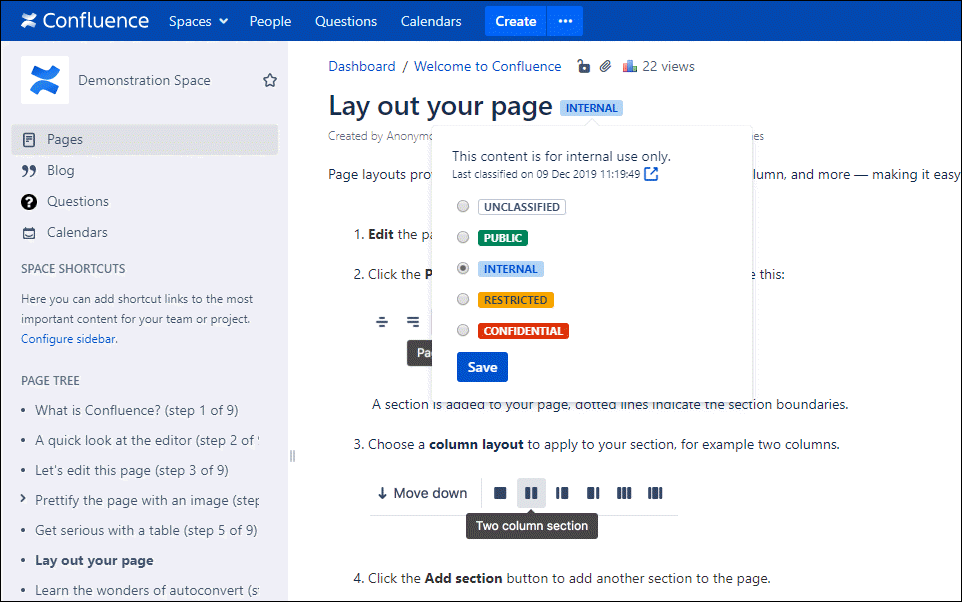Open attachments via the paperclip icon
Viewport: 962px width, 602px height.
tap(605, 67)
